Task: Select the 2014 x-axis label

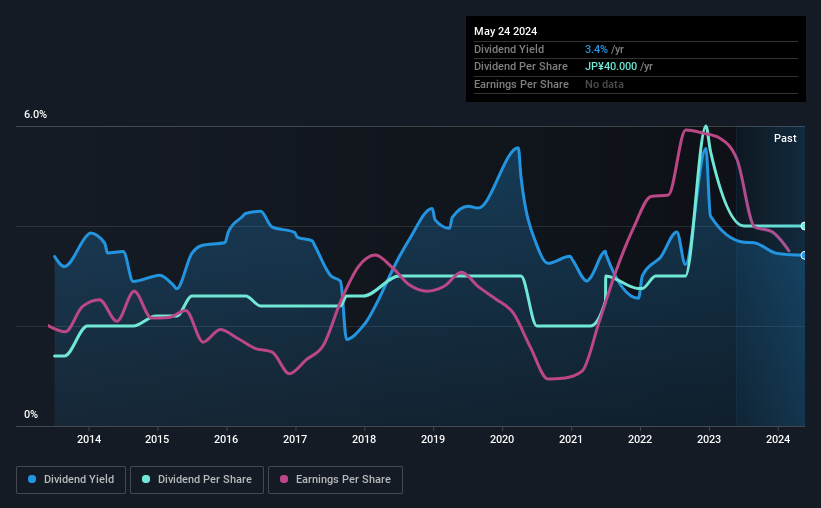Action: pos(89,439)
